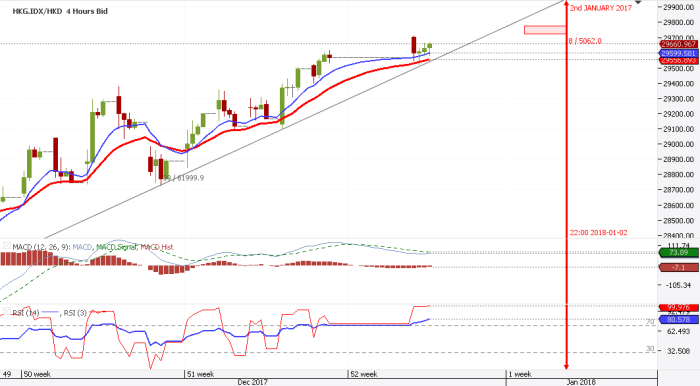
Task: Close the RSI indicator panel
Action: [x=7, y=311]
